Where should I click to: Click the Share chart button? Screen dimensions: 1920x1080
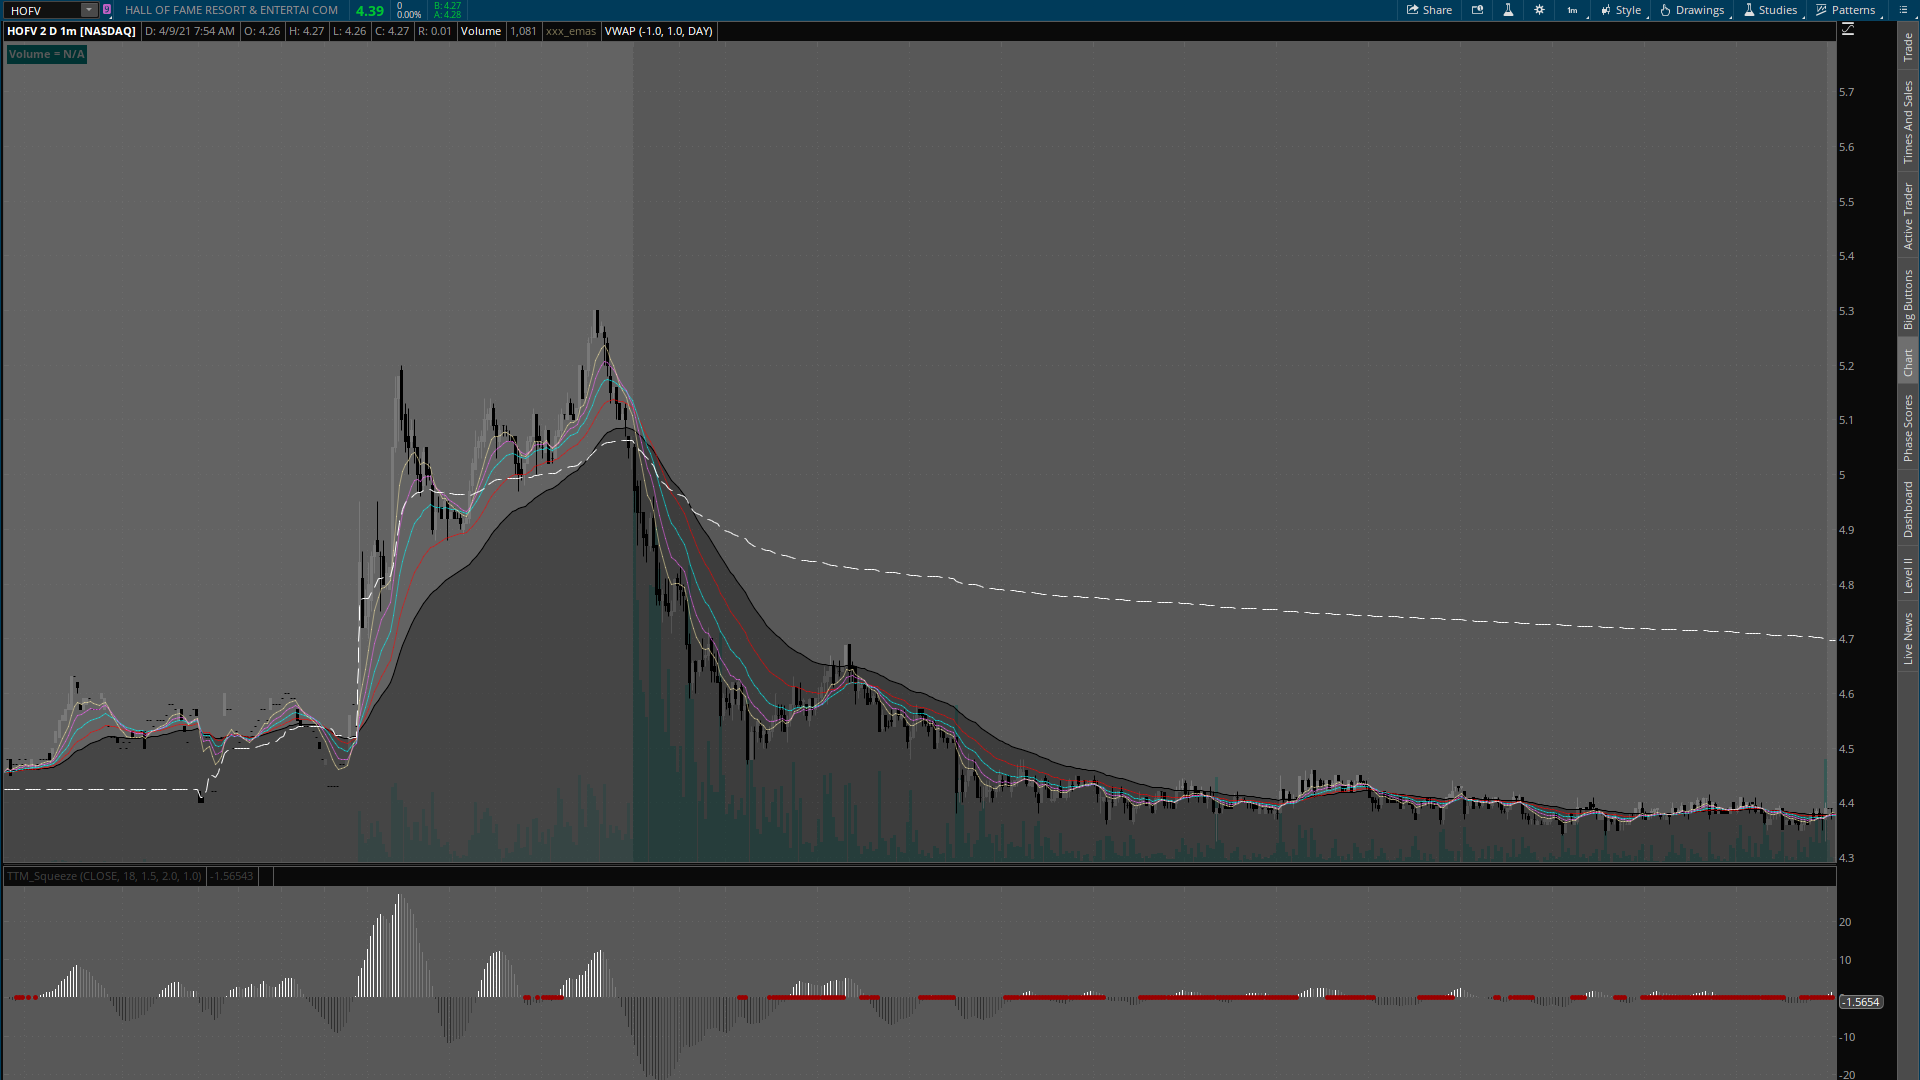point(1429,10)
